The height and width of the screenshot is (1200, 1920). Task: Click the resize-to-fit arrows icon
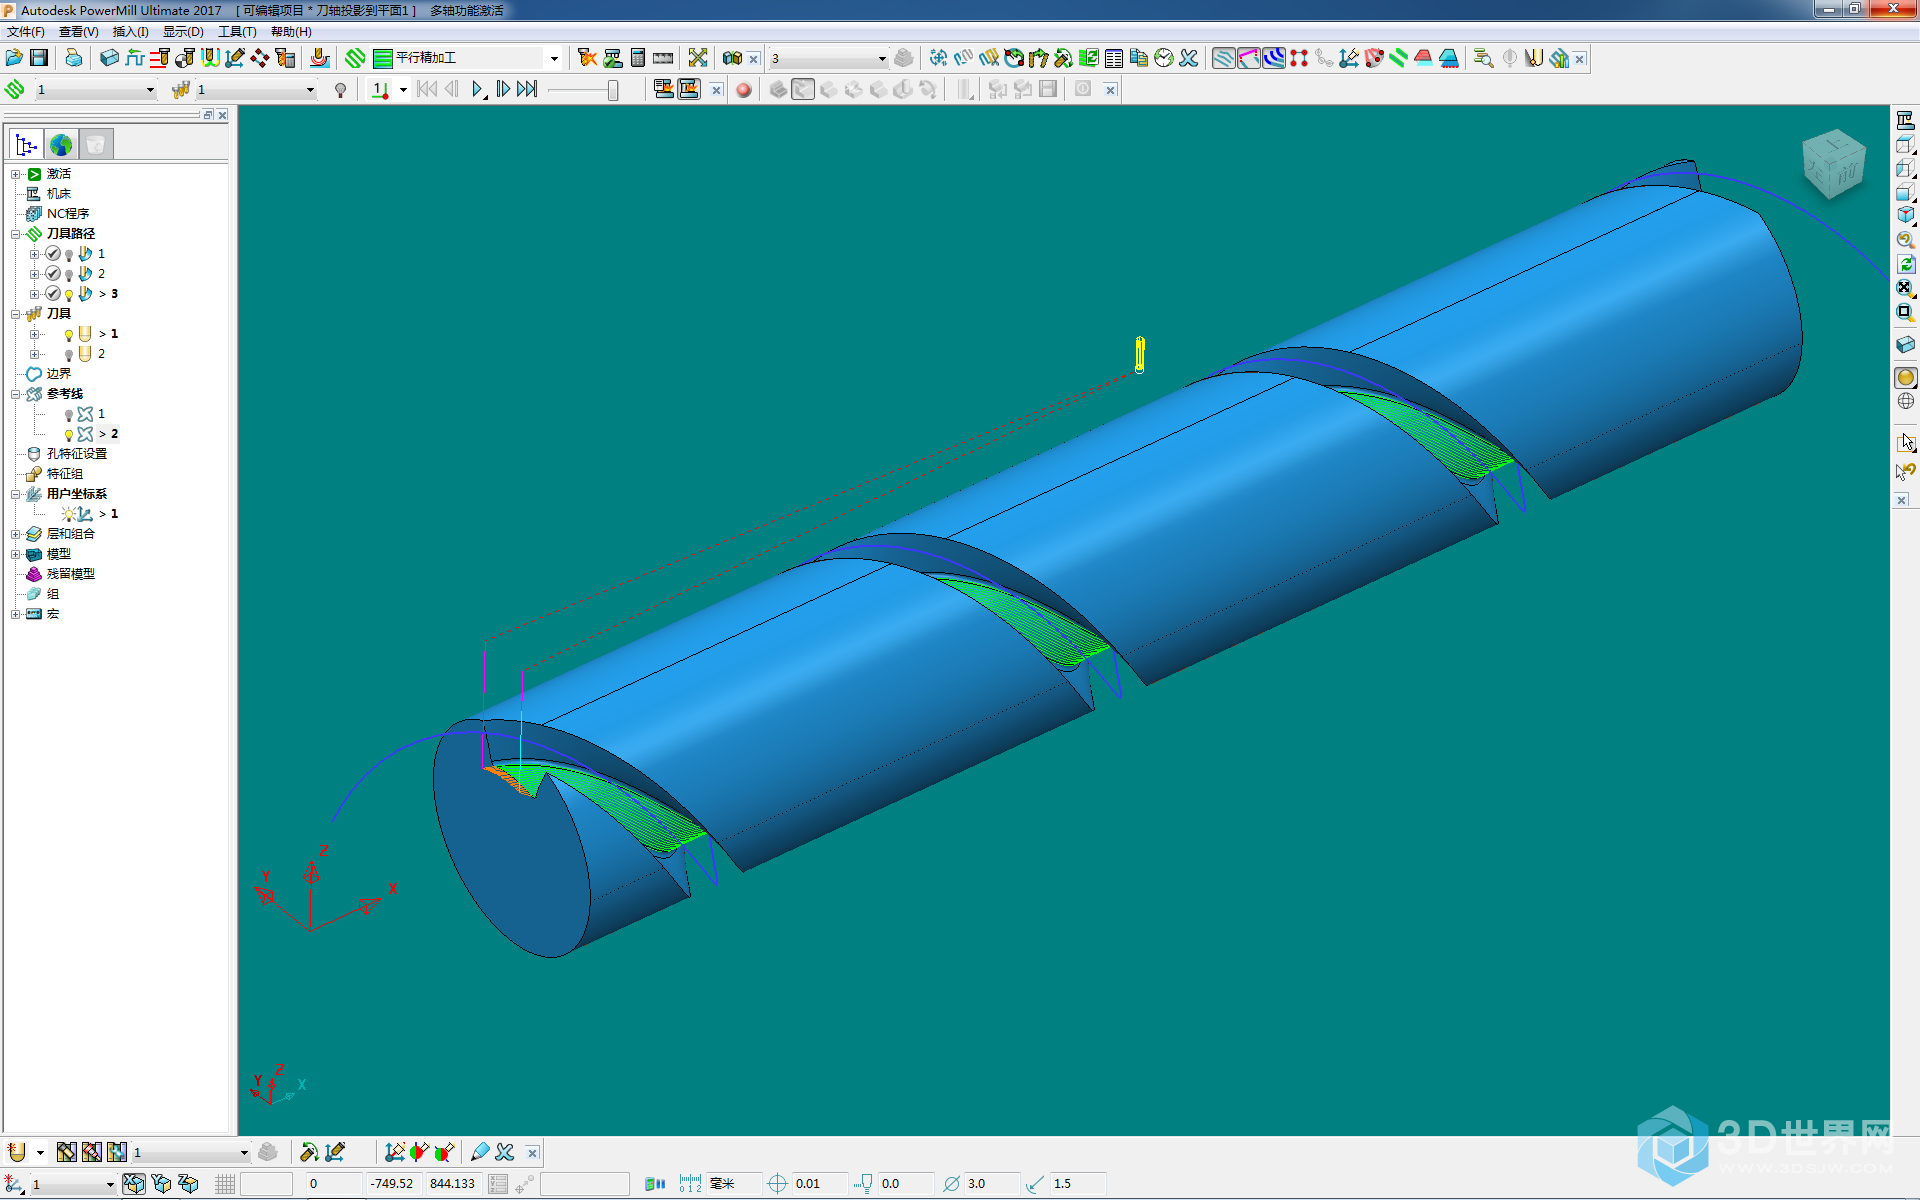(698, 58)
